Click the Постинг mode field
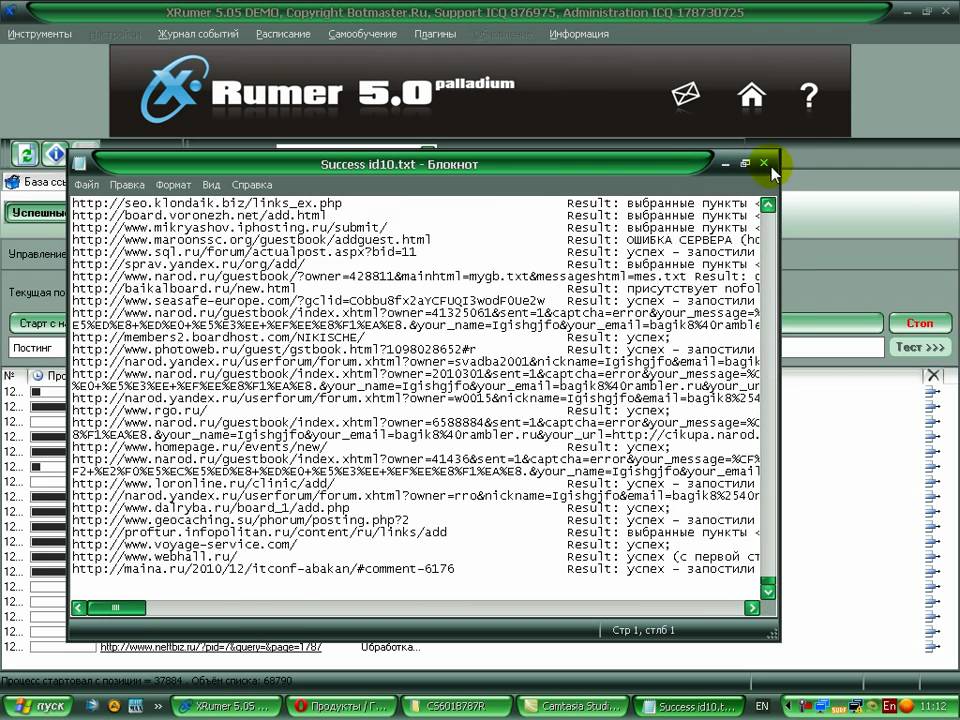Viewport: 960px width, 720px height. [38, 348]
